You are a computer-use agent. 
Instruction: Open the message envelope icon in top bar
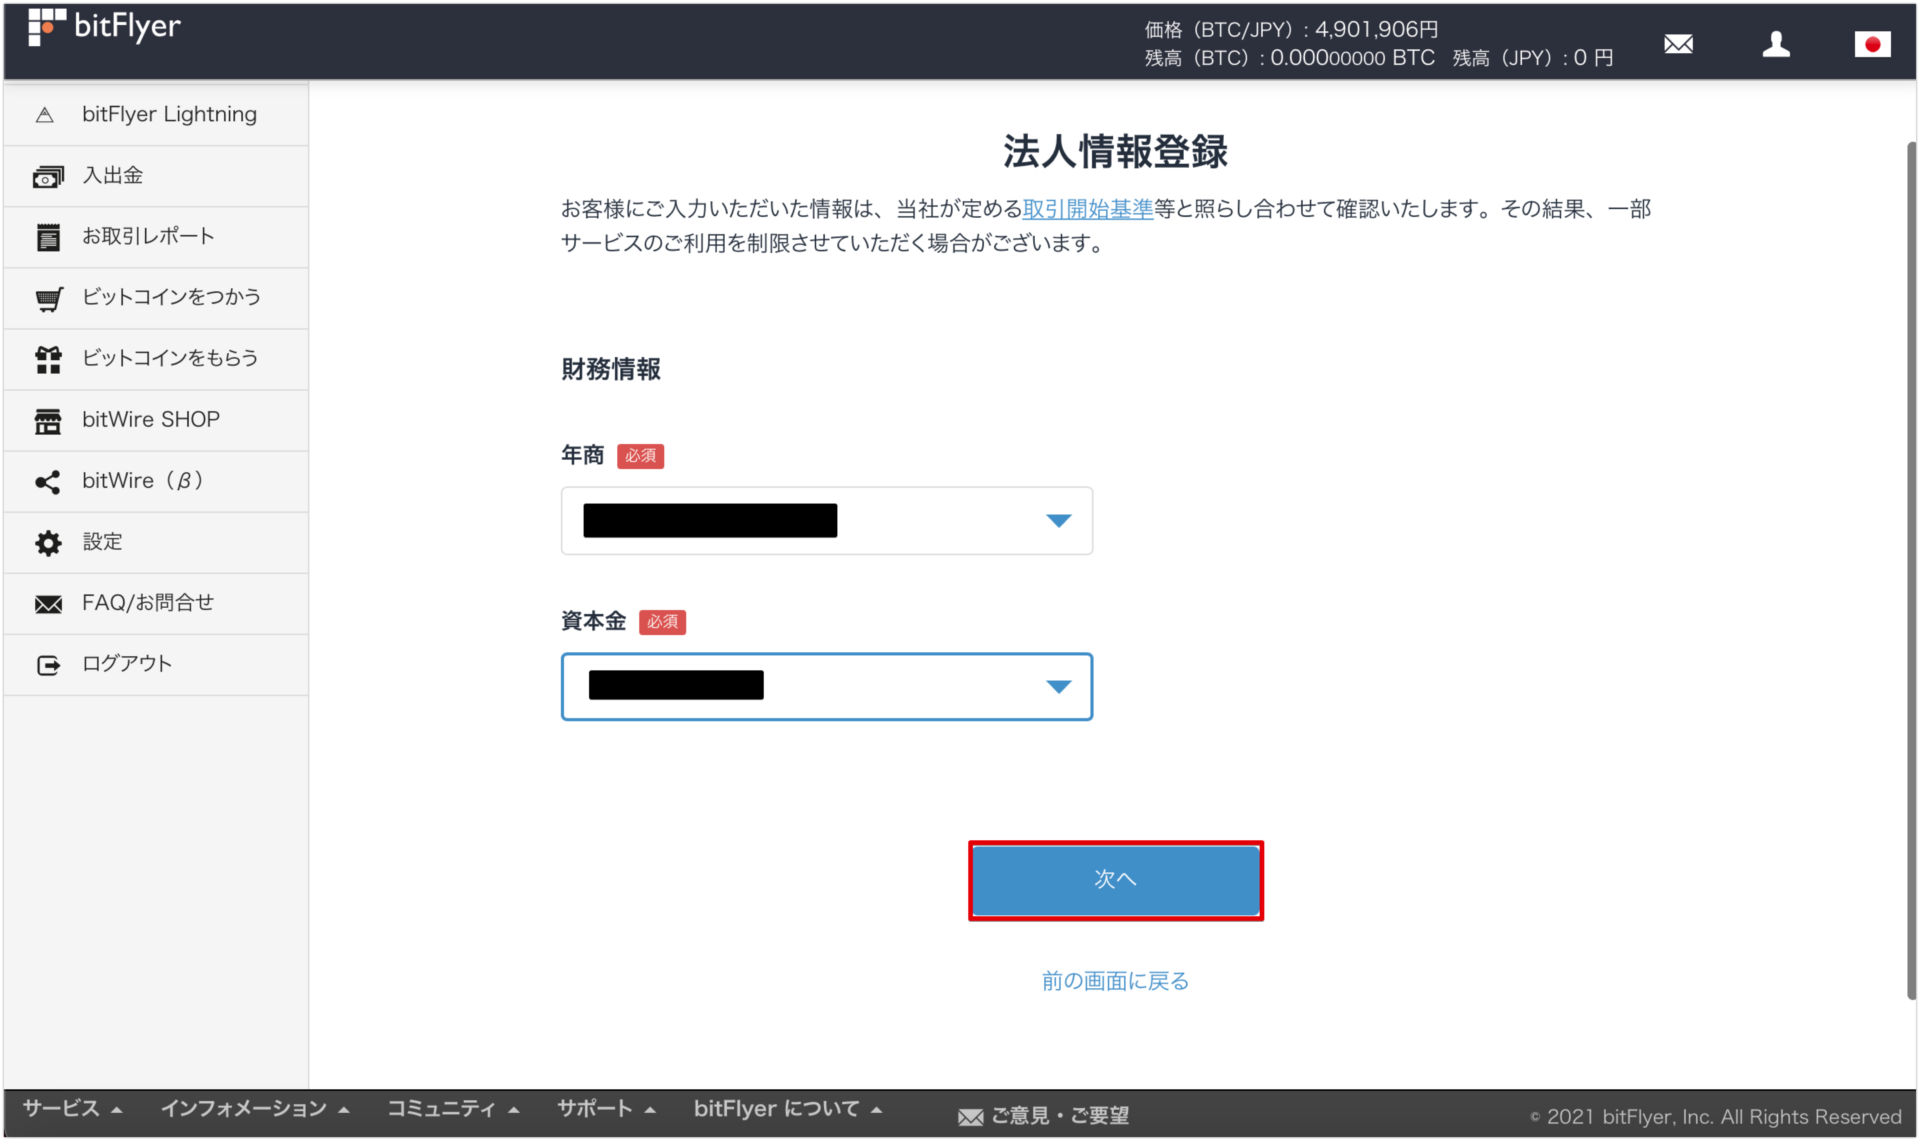coord(1678,44)
